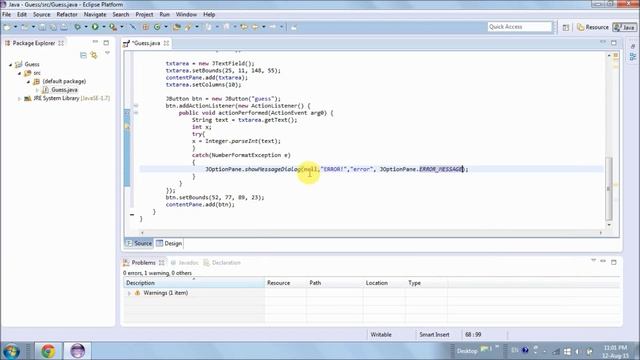Select the Guess.java editor tab
This screenshot has width=640, height=360.
pyautogui.click(x=146, y=43)
